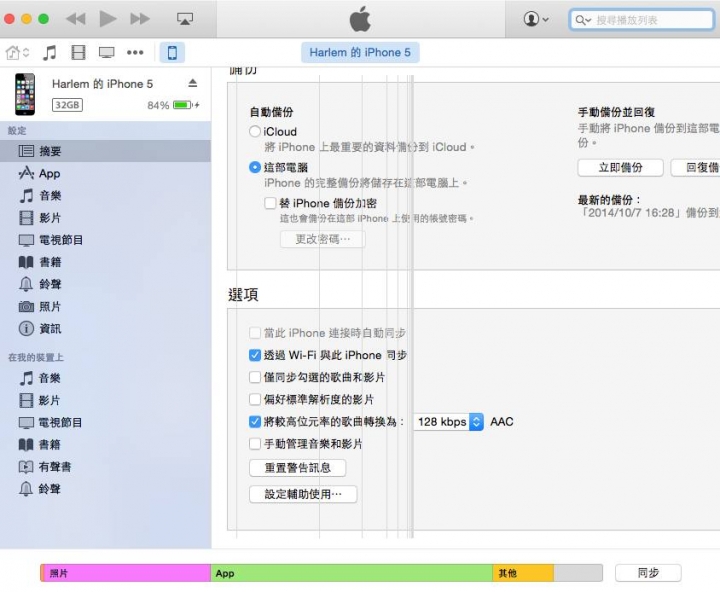This screenshot has height=592, width=720.
Task: Select the iPhone device button
Action: click(x=172, y=52)
